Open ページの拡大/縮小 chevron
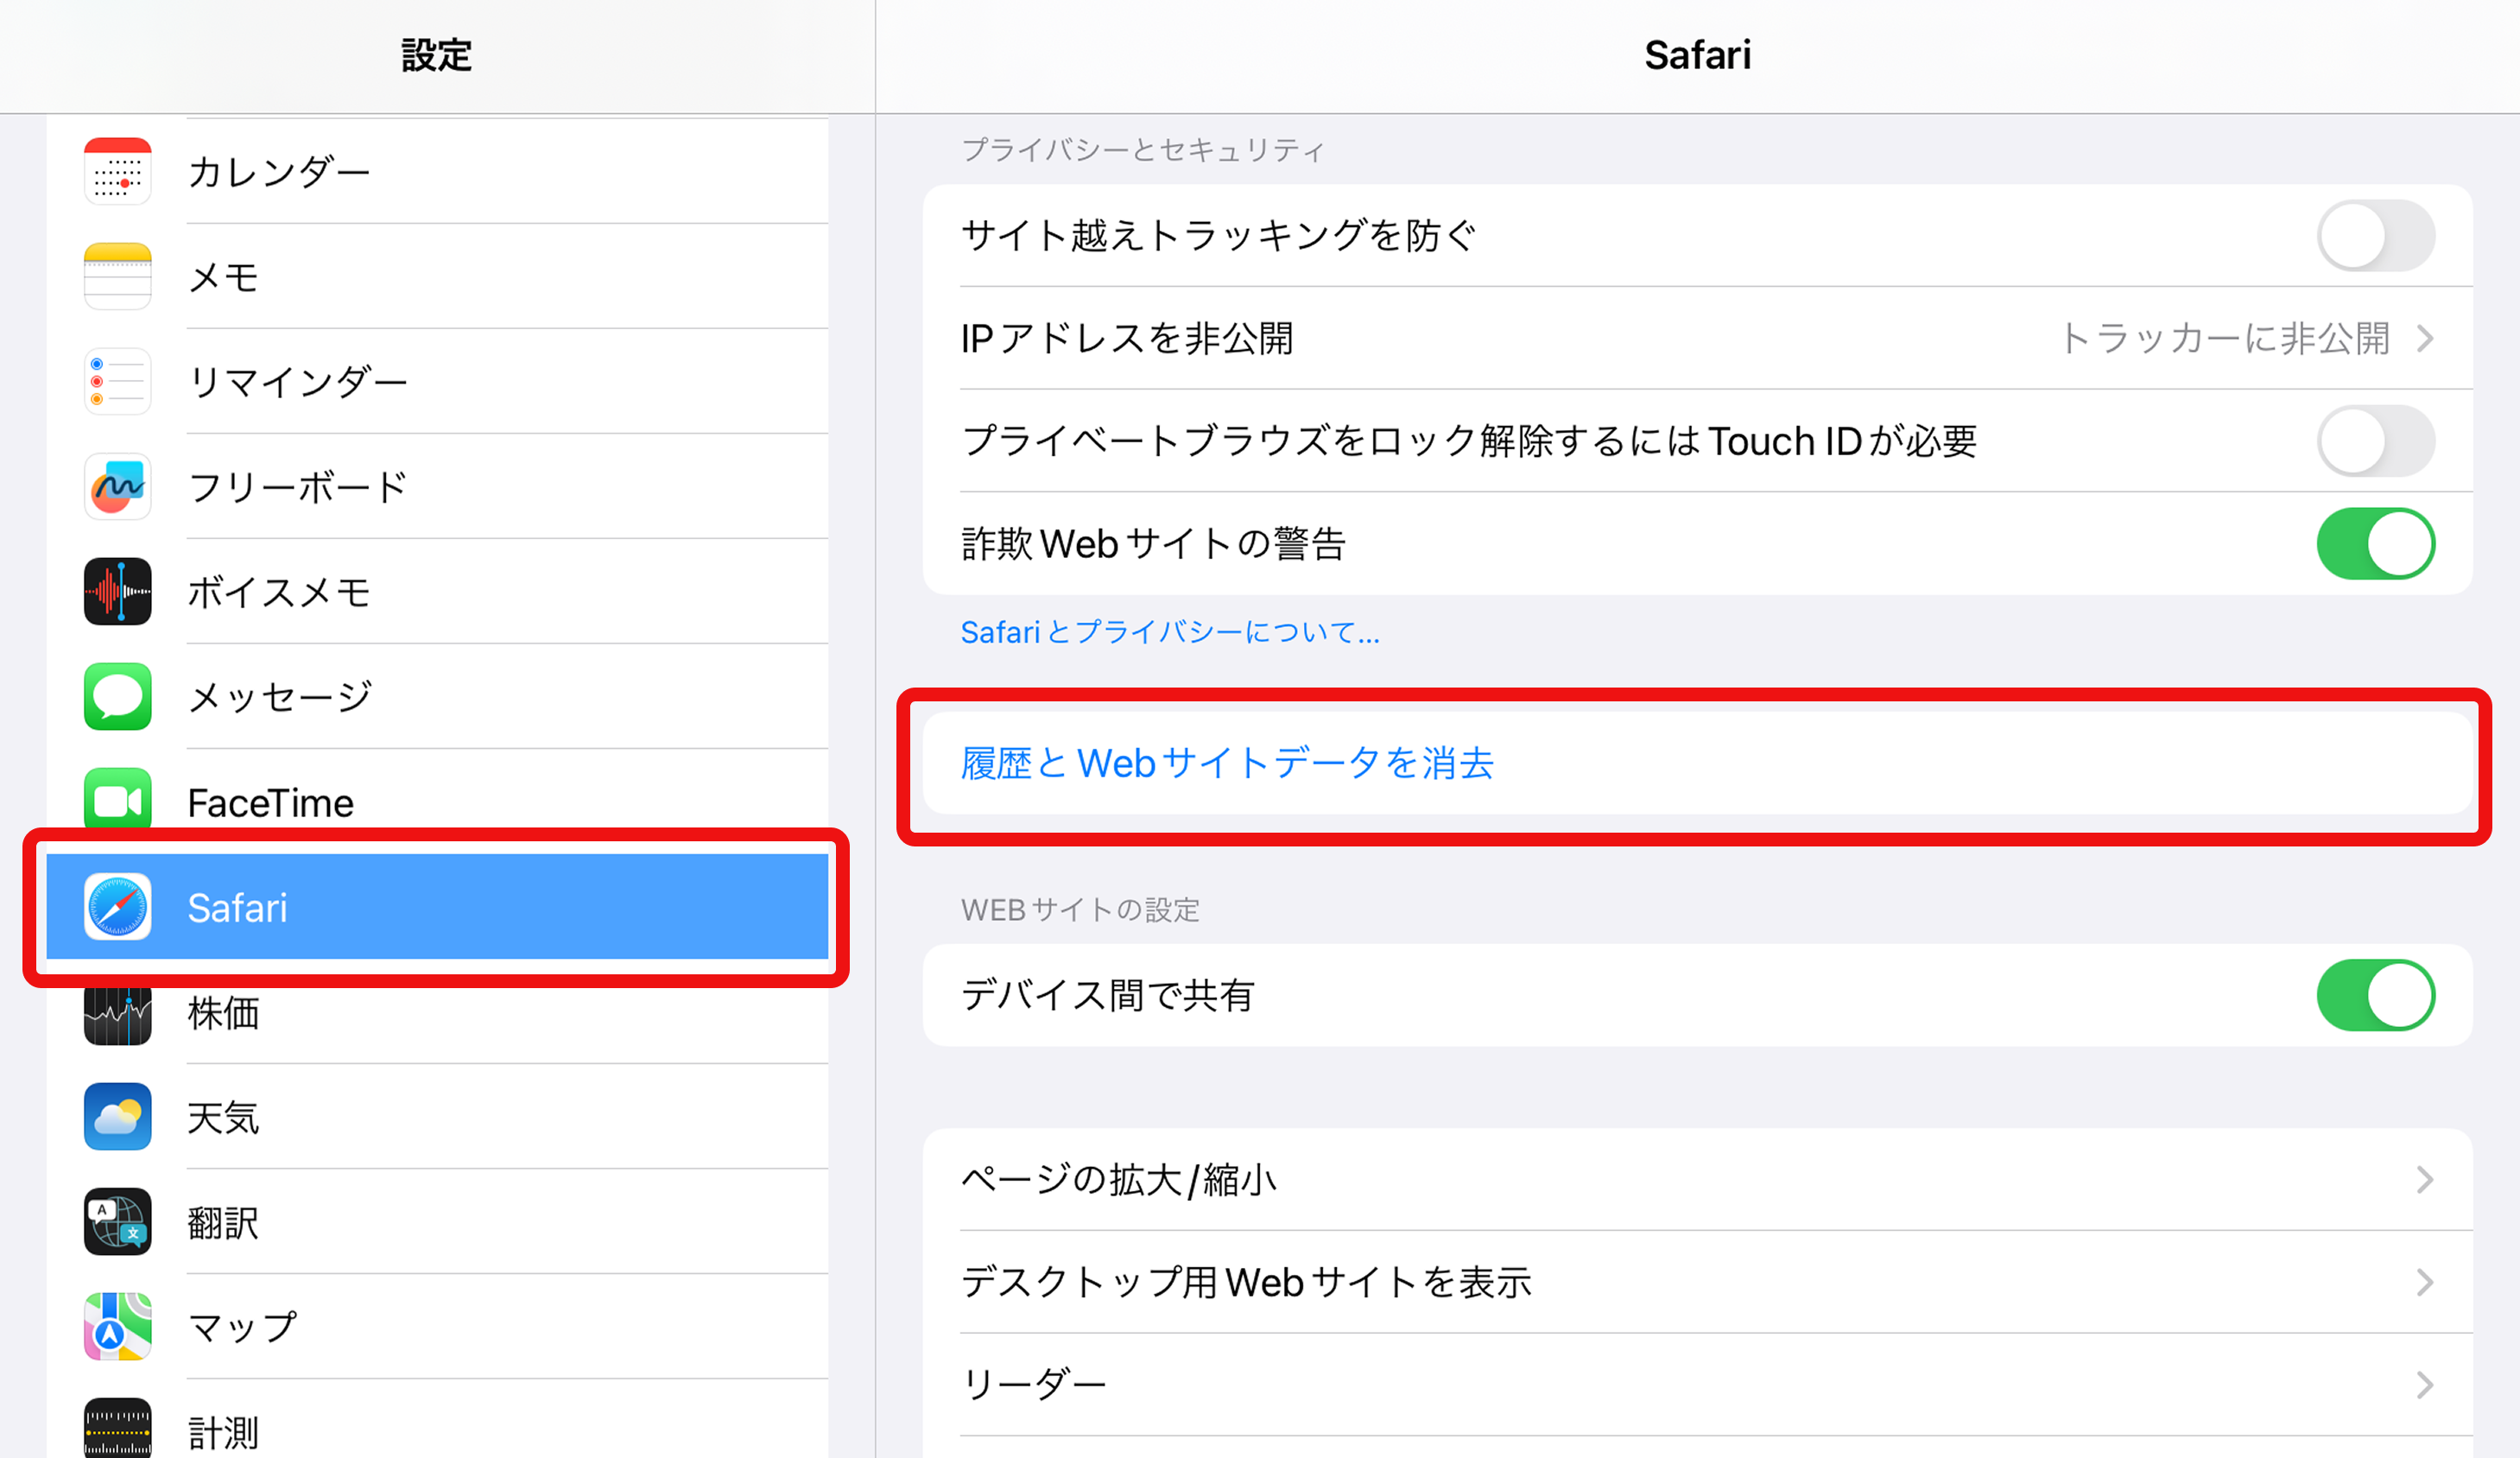 pyautogui.click(x=2424, y=1180)
